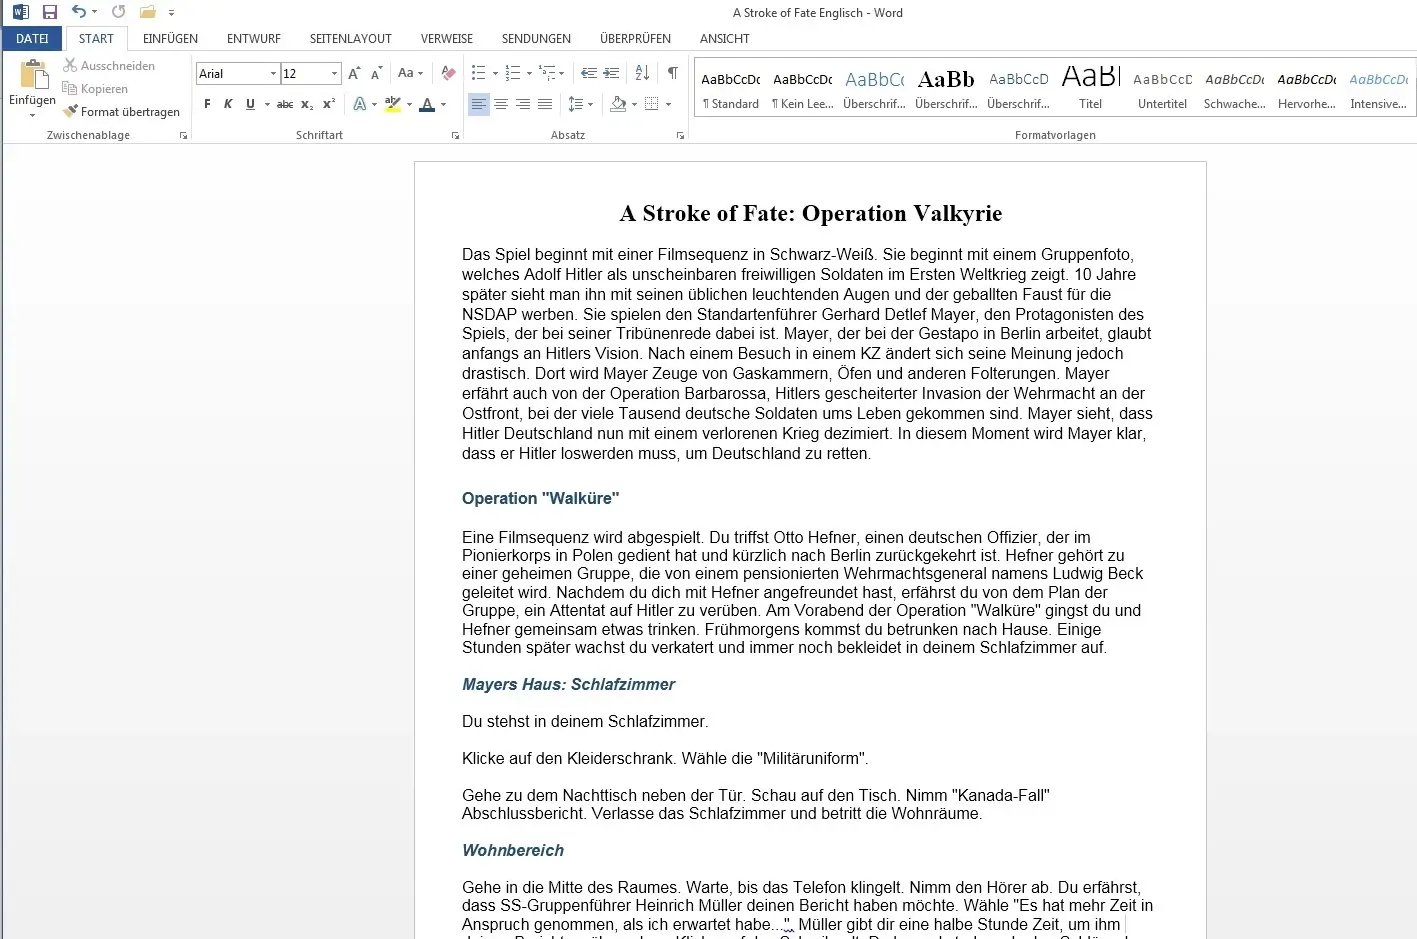The width and height of the screenshot is (1417, 939).
Task: Toggle the pilcrow show formatting marks
Action: [673, 73]
